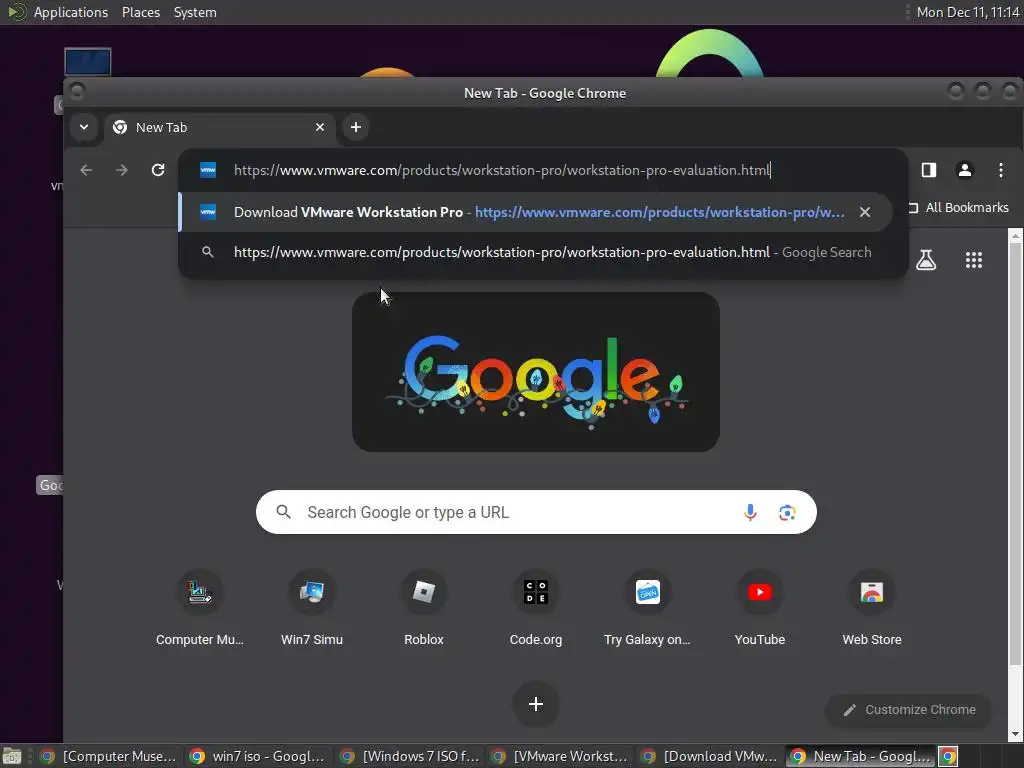Remove the VMware suggestion with its X
This screenshot has width=1024, height=768.
click(865, 212)
